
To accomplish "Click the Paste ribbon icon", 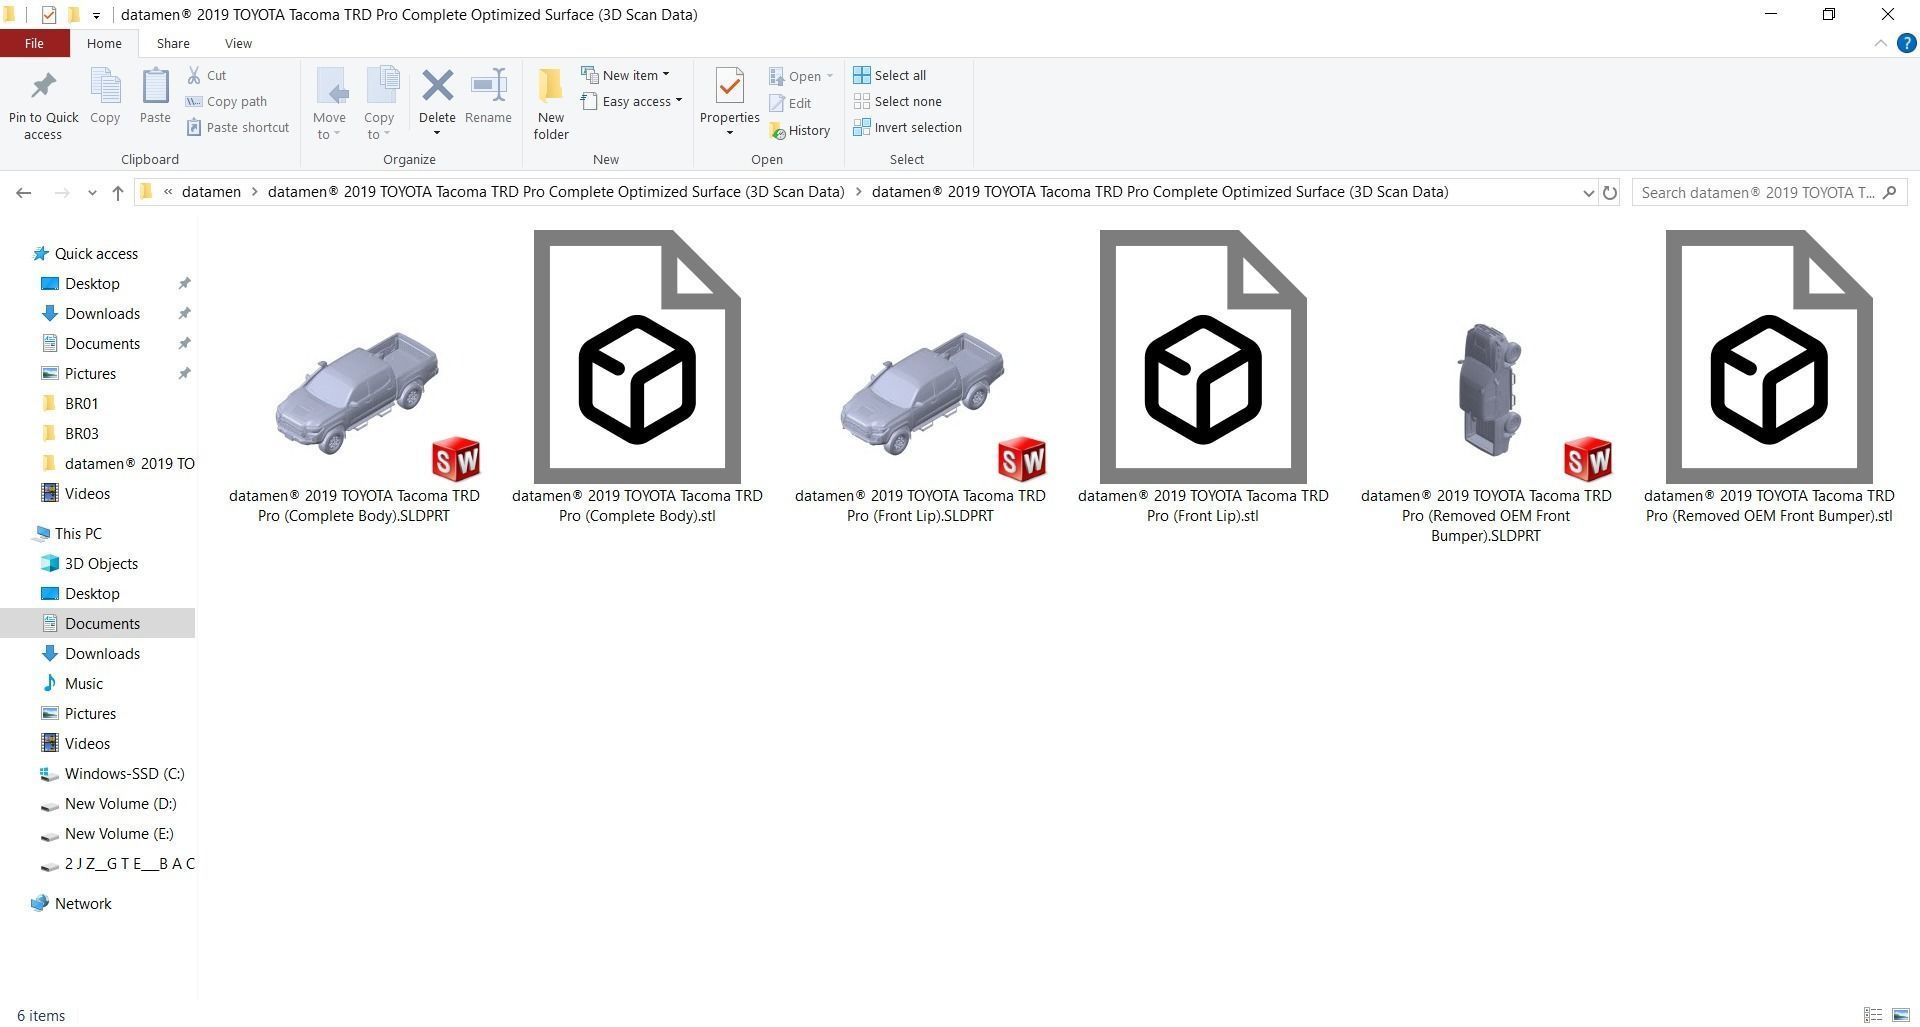I will [x=155, y=86].
